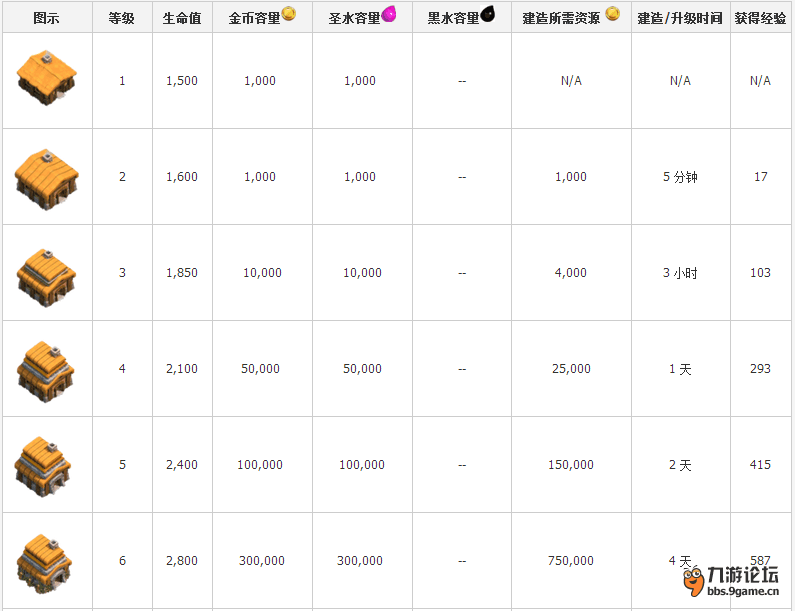Click the 1 天 upgrade time cell

680,369
